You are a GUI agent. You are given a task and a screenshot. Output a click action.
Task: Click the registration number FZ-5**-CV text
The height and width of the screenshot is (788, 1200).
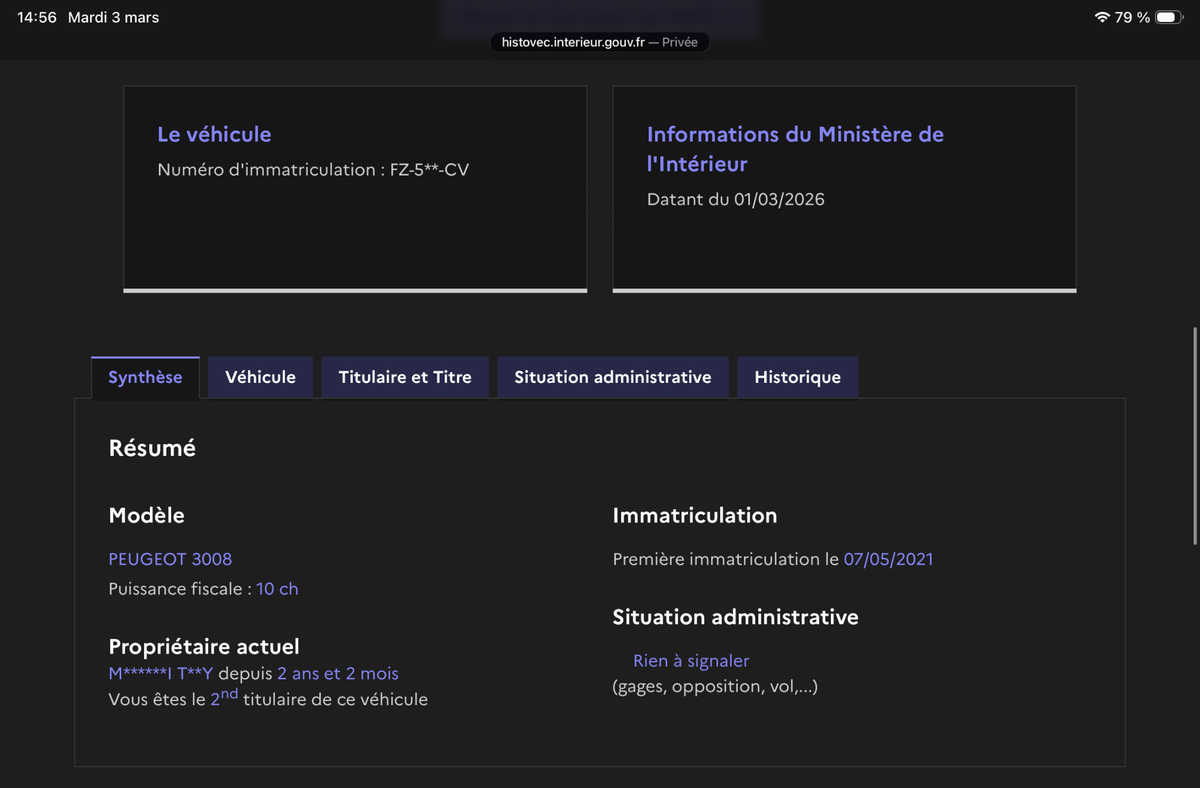[x=429, y=170]
